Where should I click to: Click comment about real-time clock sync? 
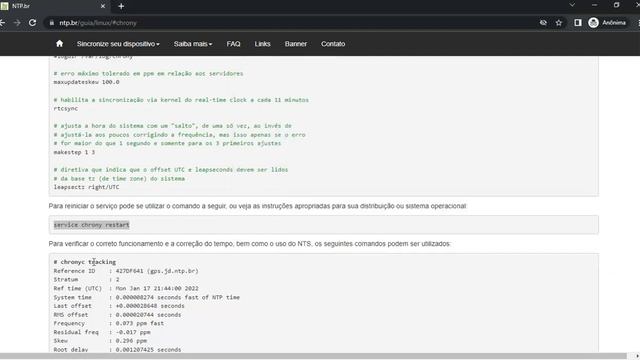point(181,100)
